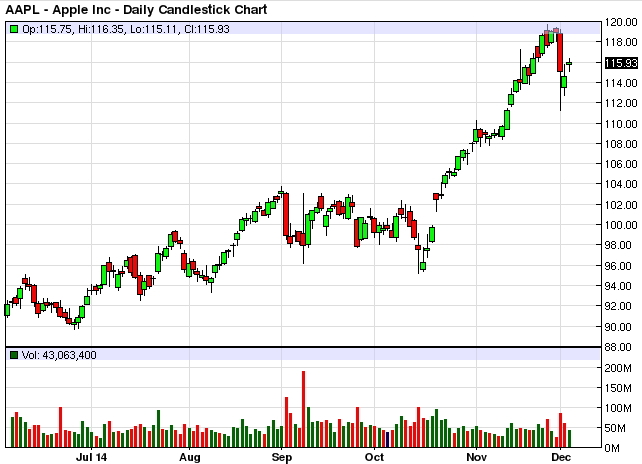The image size is (642, 464).
Task: Click the 100M volume axis label
Action: [618, 408]
